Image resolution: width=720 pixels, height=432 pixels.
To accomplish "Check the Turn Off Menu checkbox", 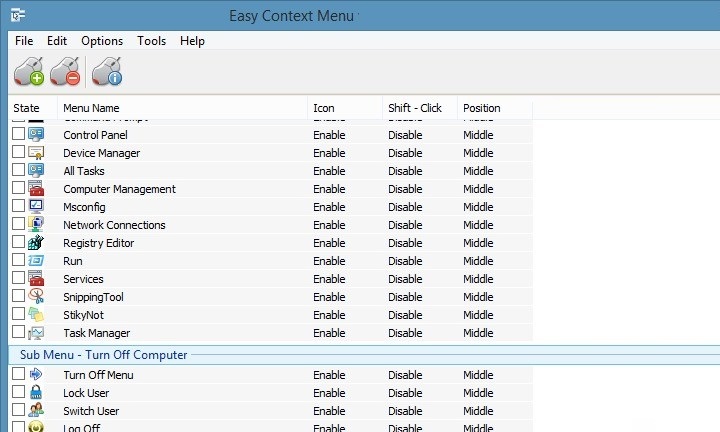I will pos(18,373).
